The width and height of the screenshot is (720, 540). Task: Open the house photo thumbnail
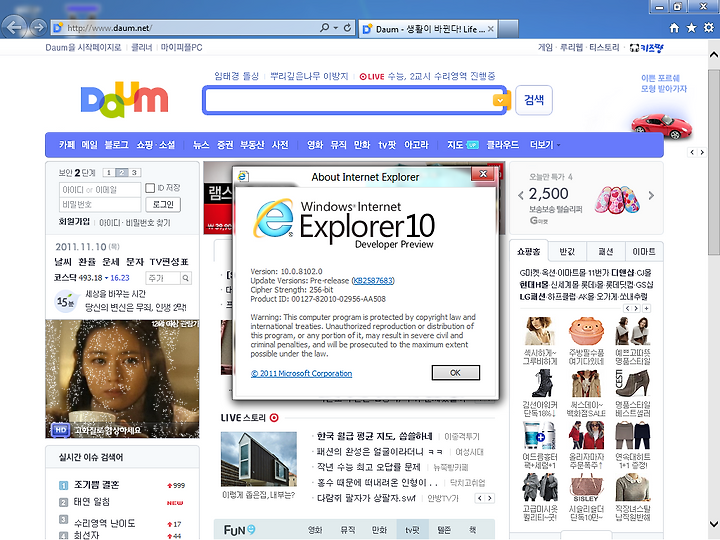(x=259, y=459)
